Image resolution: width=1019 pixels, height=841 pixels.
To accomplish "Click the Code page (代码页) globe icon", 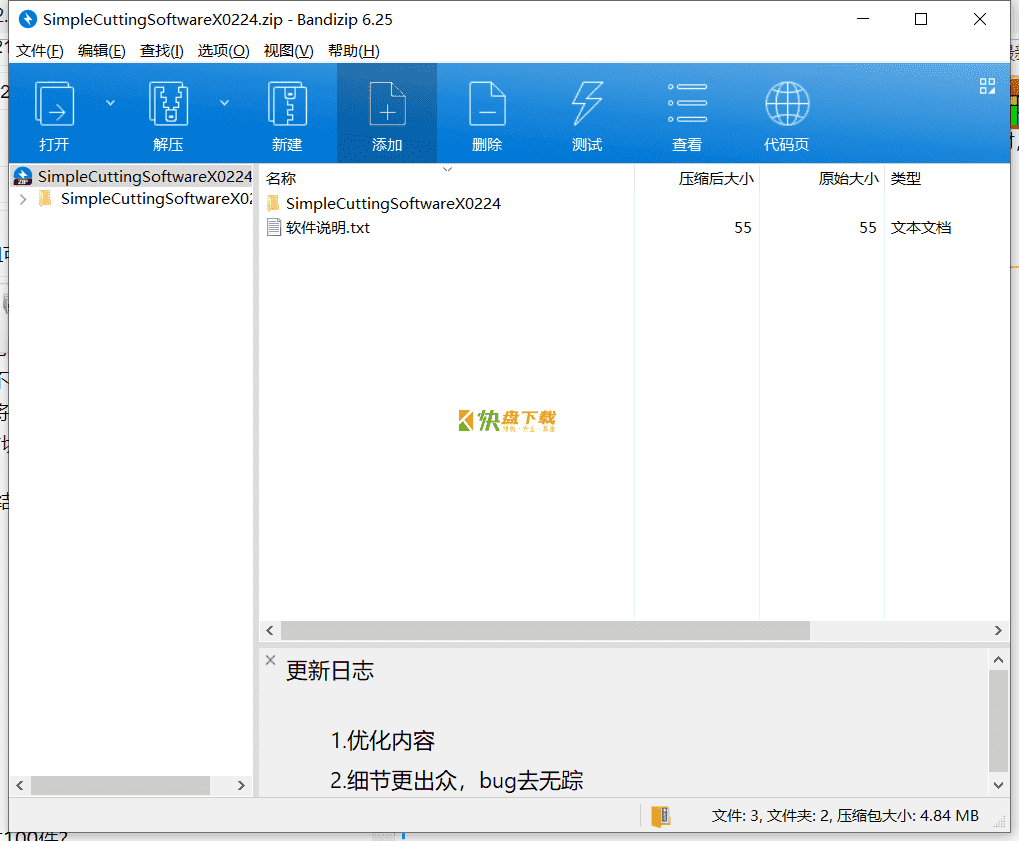I will coord(787,104).
